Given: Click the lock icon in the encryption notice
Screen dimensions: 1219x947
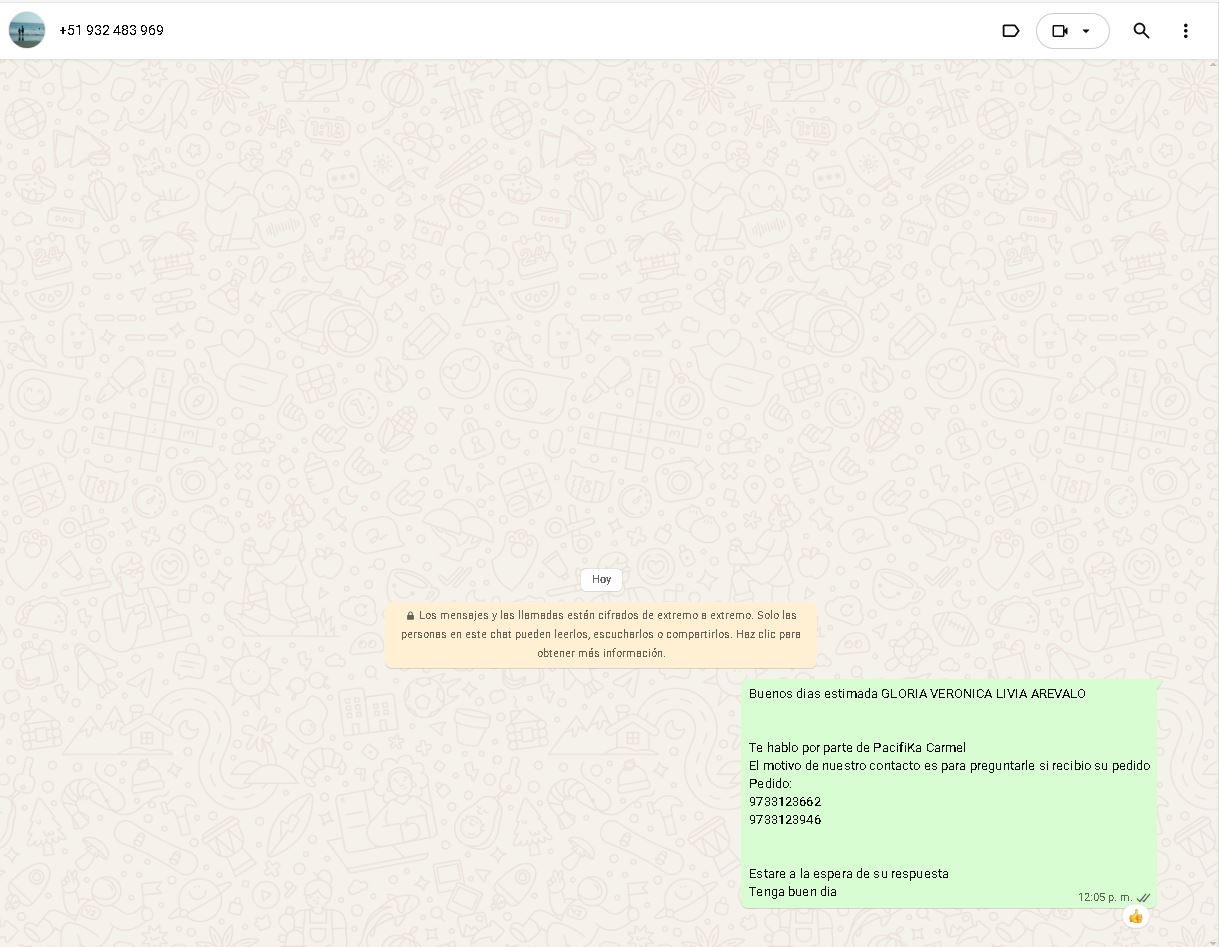Looking at the screenshot, I should [x=410, y=616].
